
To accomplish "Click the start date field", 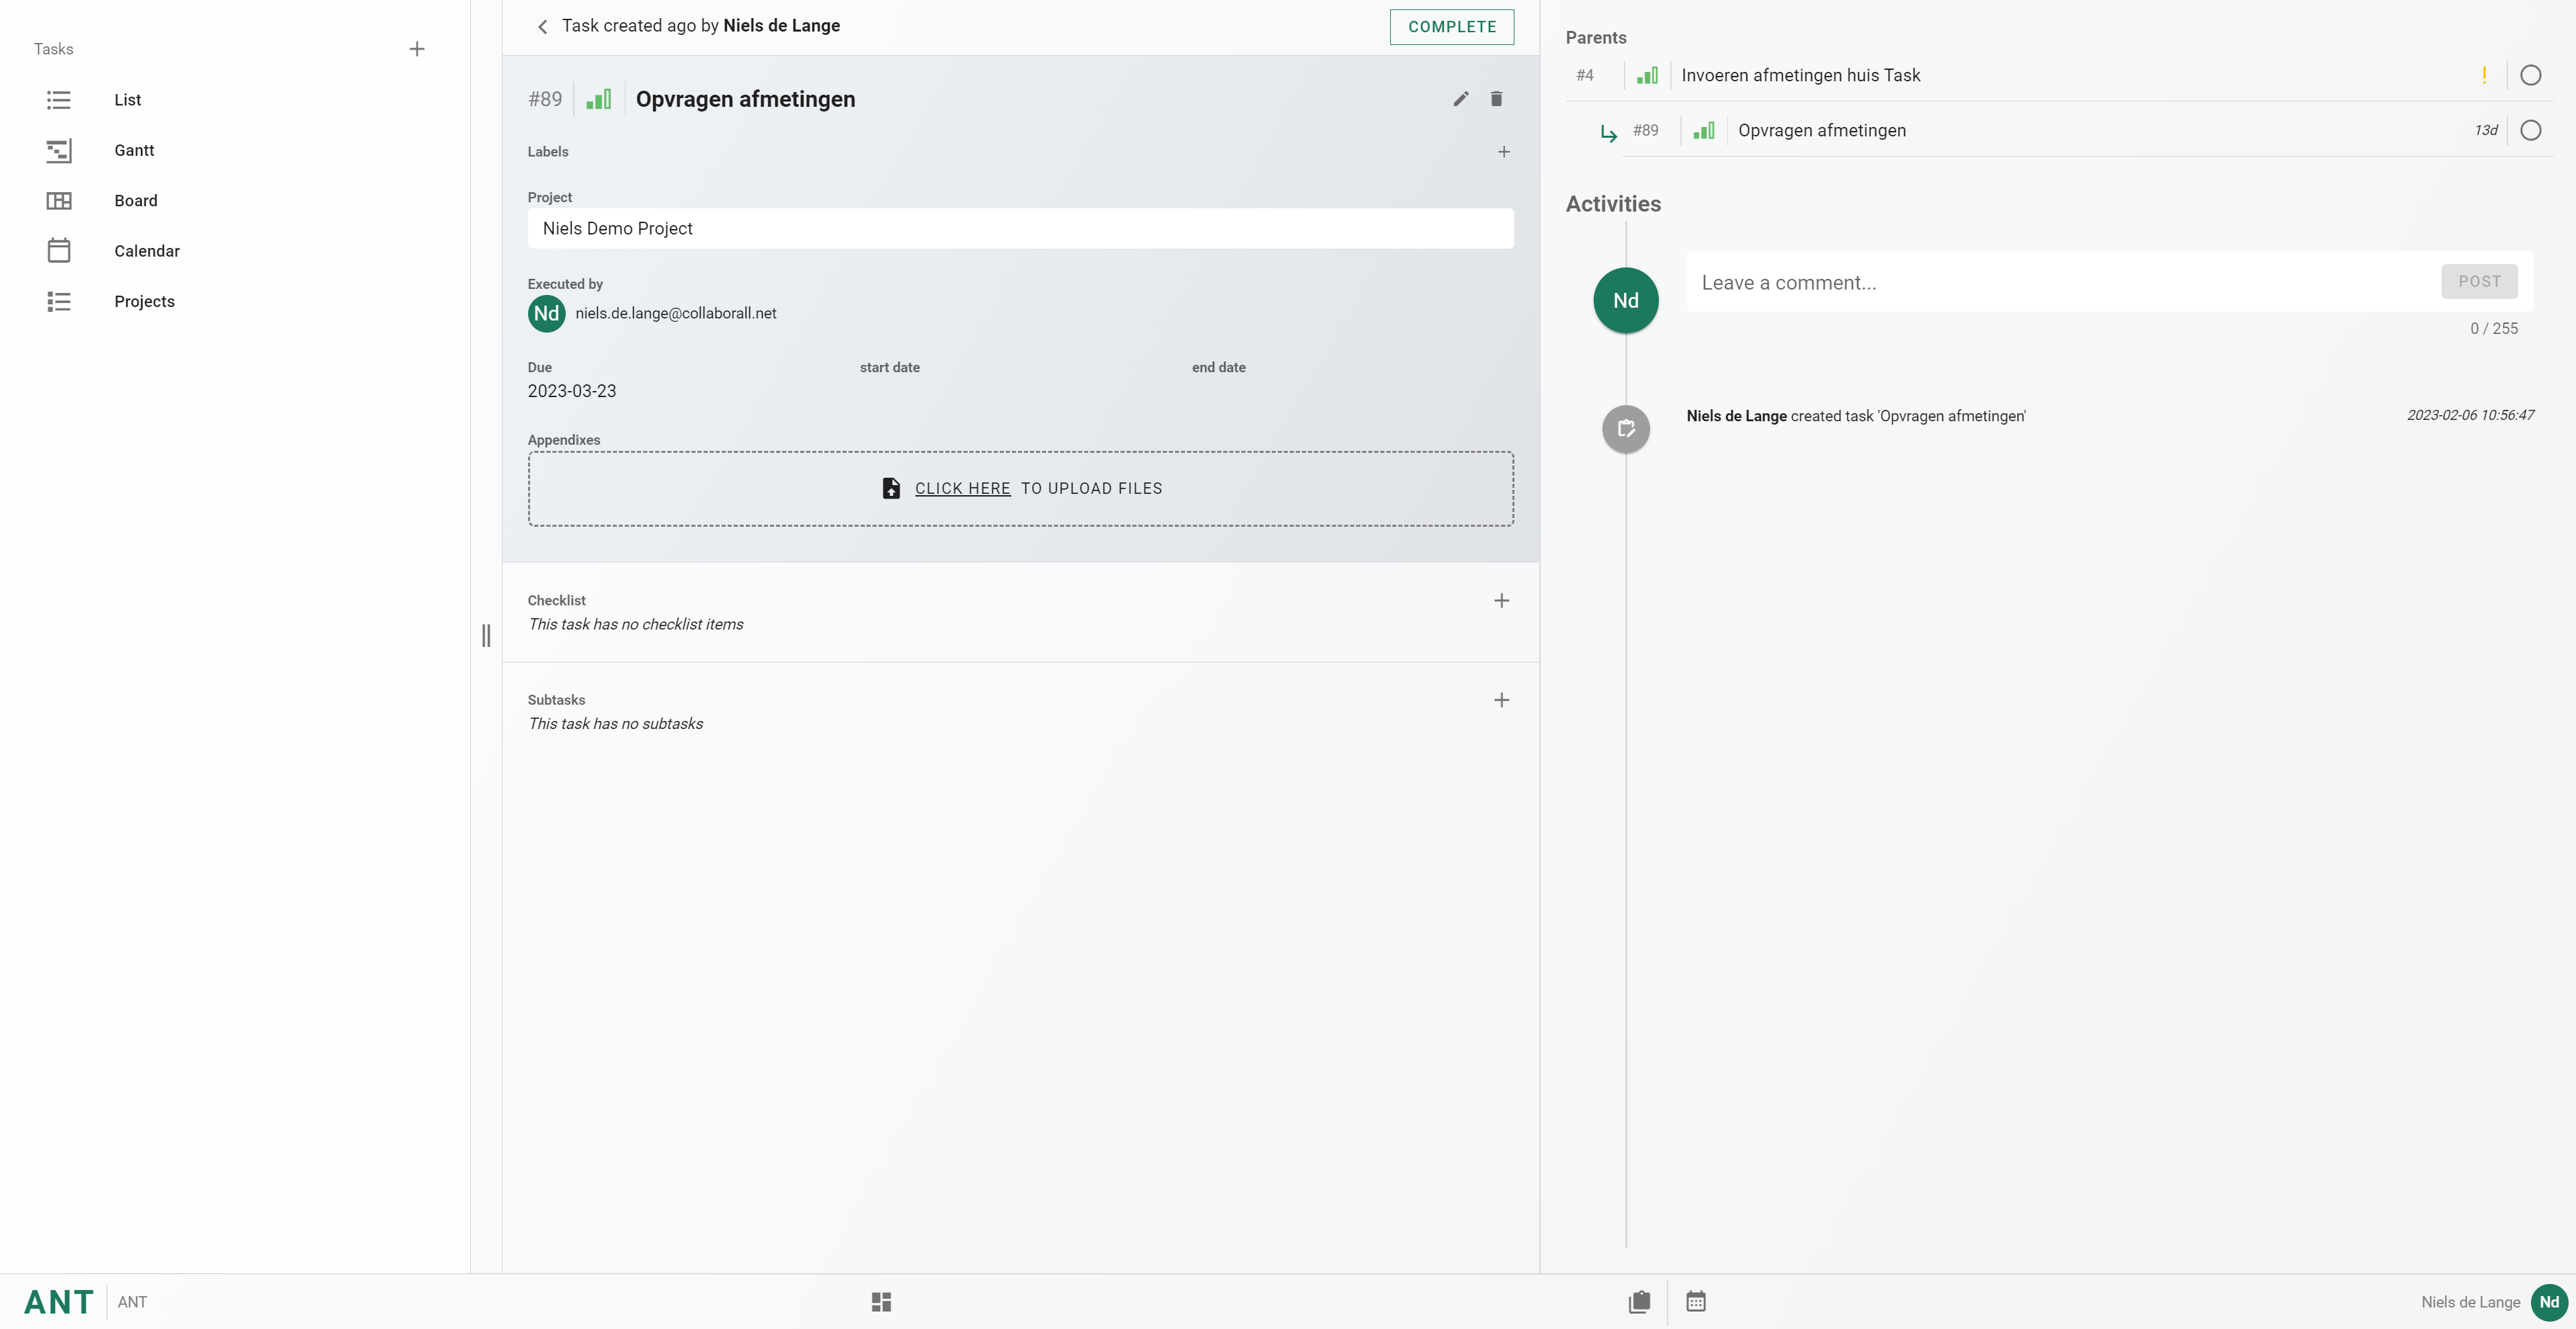I will tap(889, 368).
